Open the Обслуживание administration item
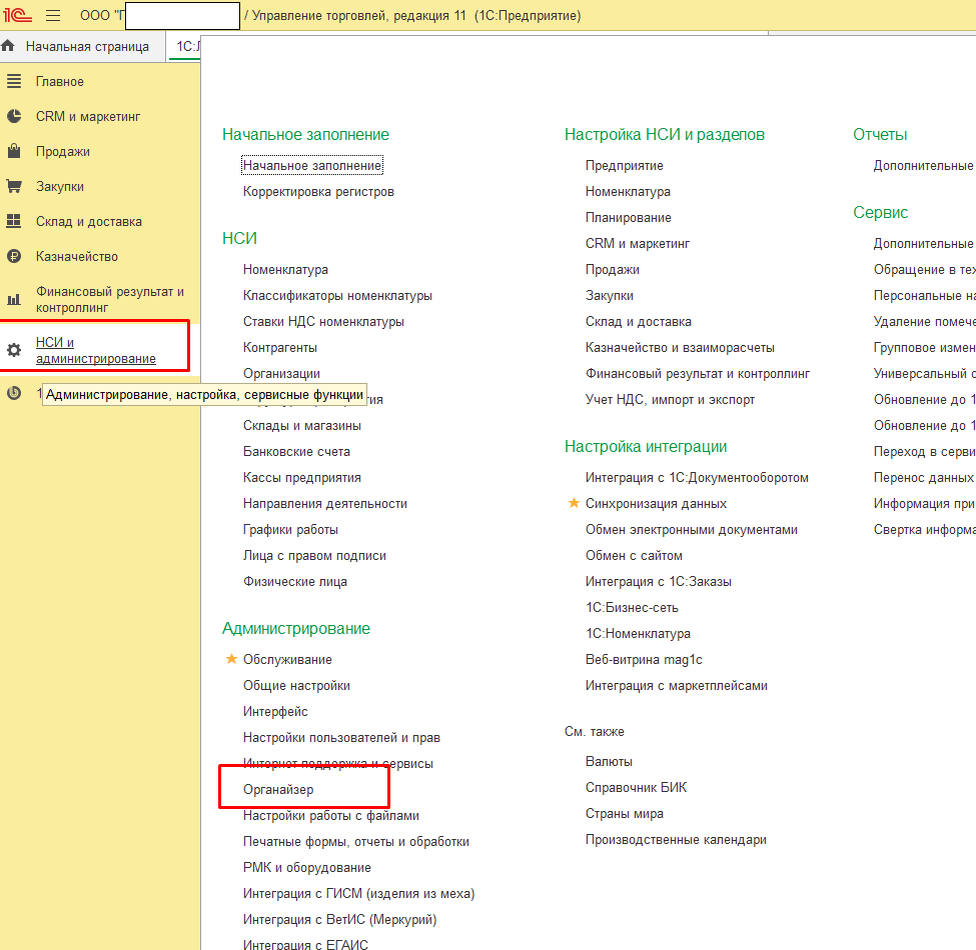The height and width of the screenshot is (950, 976). (288, 659)
